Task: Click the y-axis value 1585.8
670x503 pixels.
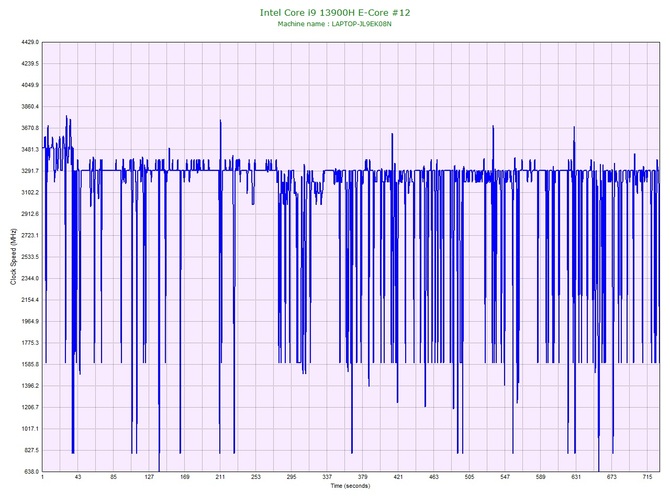Action: [30, 364]
